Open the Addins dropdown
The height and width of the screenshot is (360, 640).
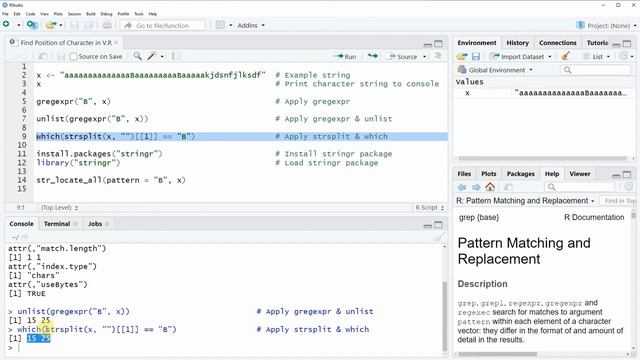click(251, 25)
